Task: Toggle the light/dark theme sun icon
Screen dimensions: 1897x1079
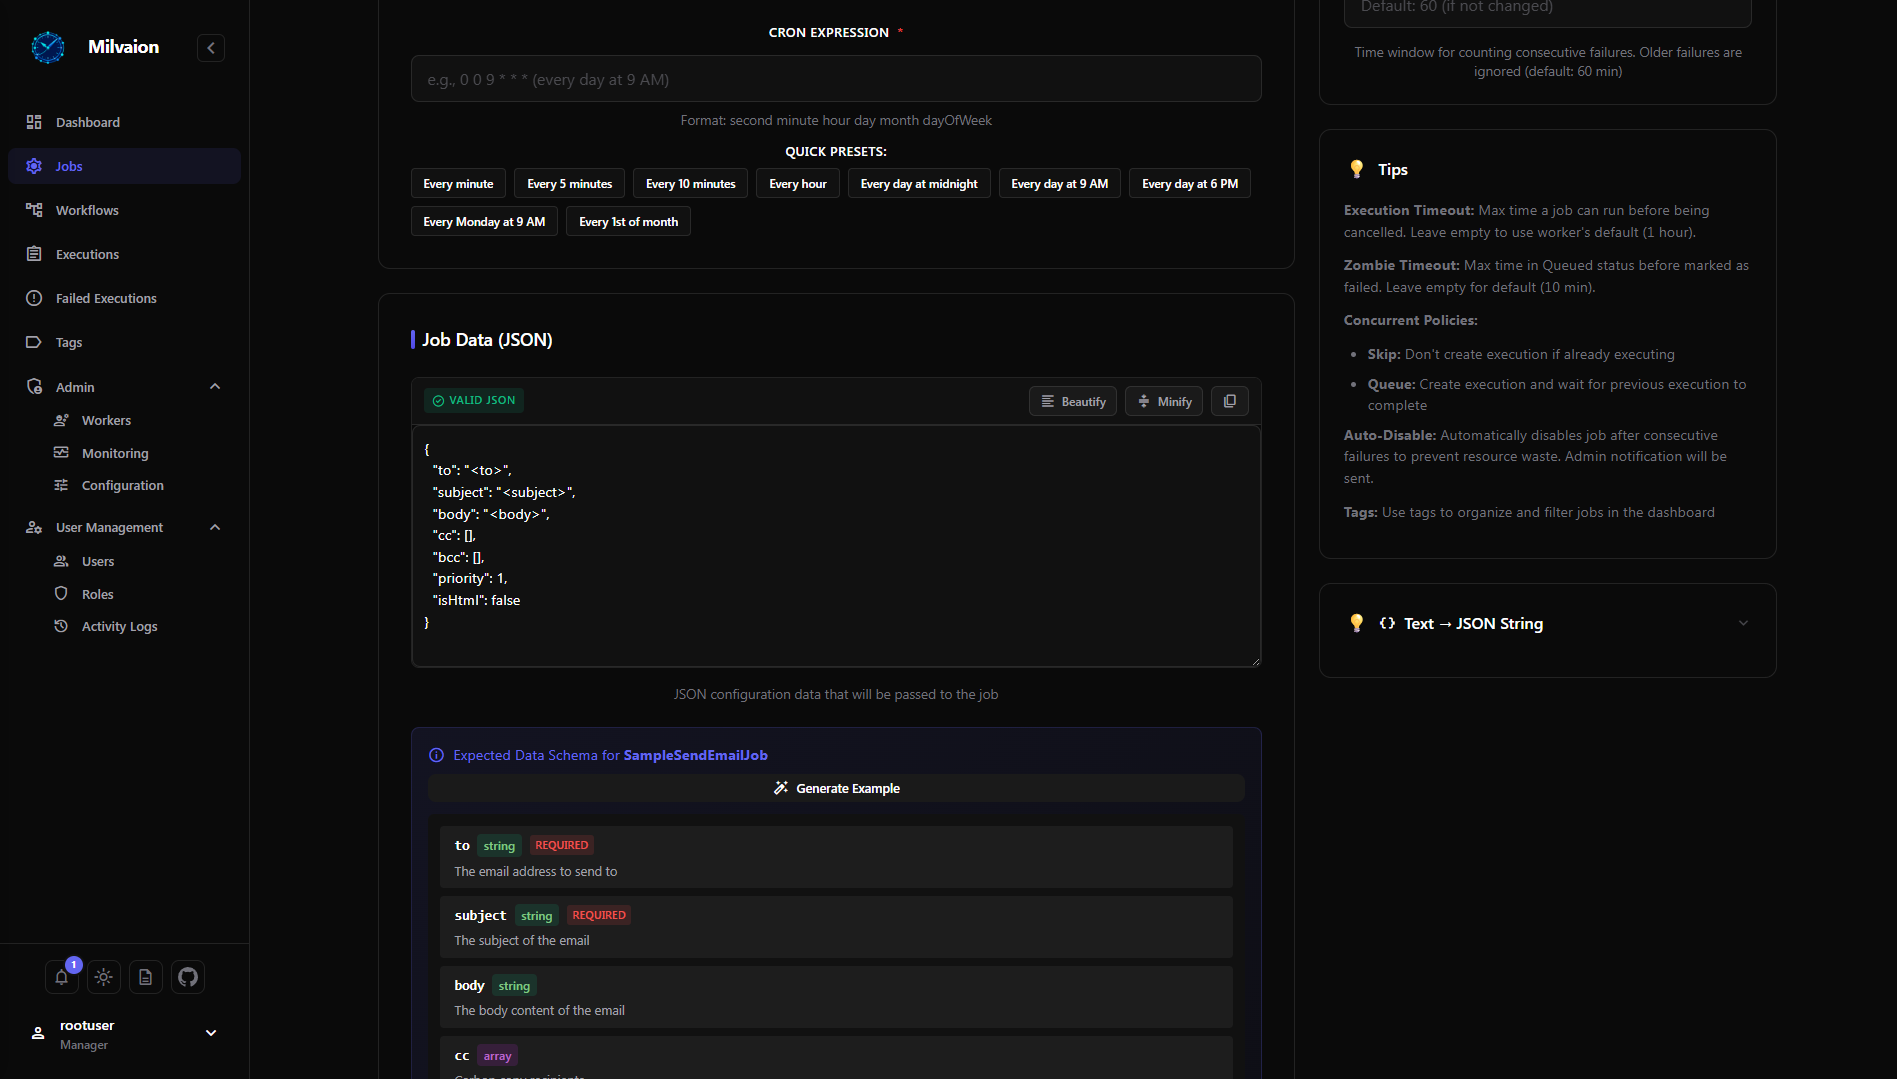Action: [104, 977]
